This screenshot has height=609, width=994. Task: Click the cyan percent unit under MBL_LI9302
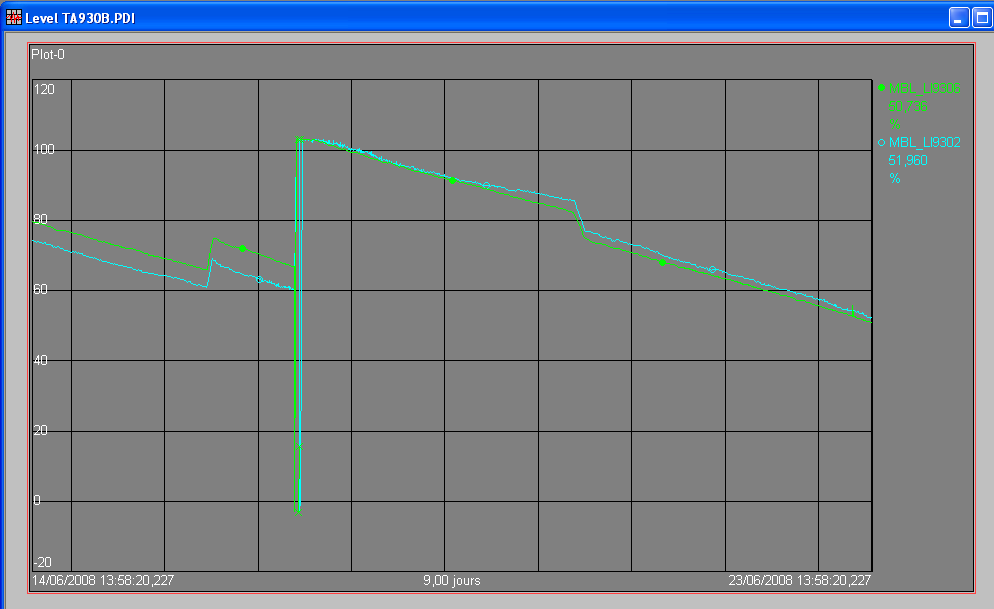pos(894,179)
